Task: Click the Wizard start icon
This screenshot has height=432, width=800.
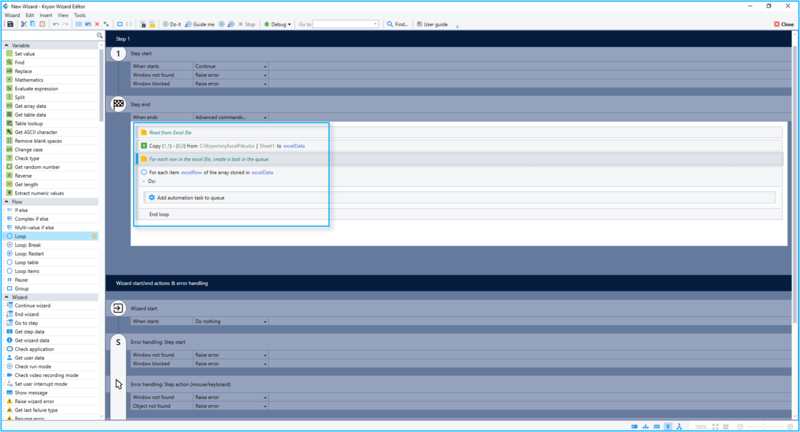Action: point(118,309)
